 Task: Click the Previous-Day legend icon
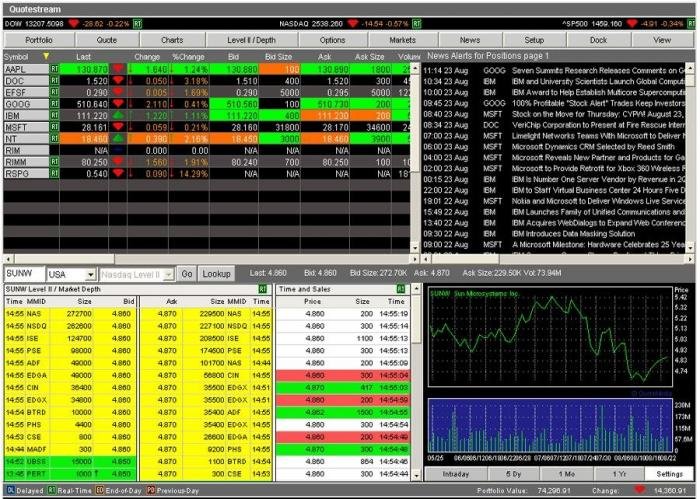tap(151, 490)
